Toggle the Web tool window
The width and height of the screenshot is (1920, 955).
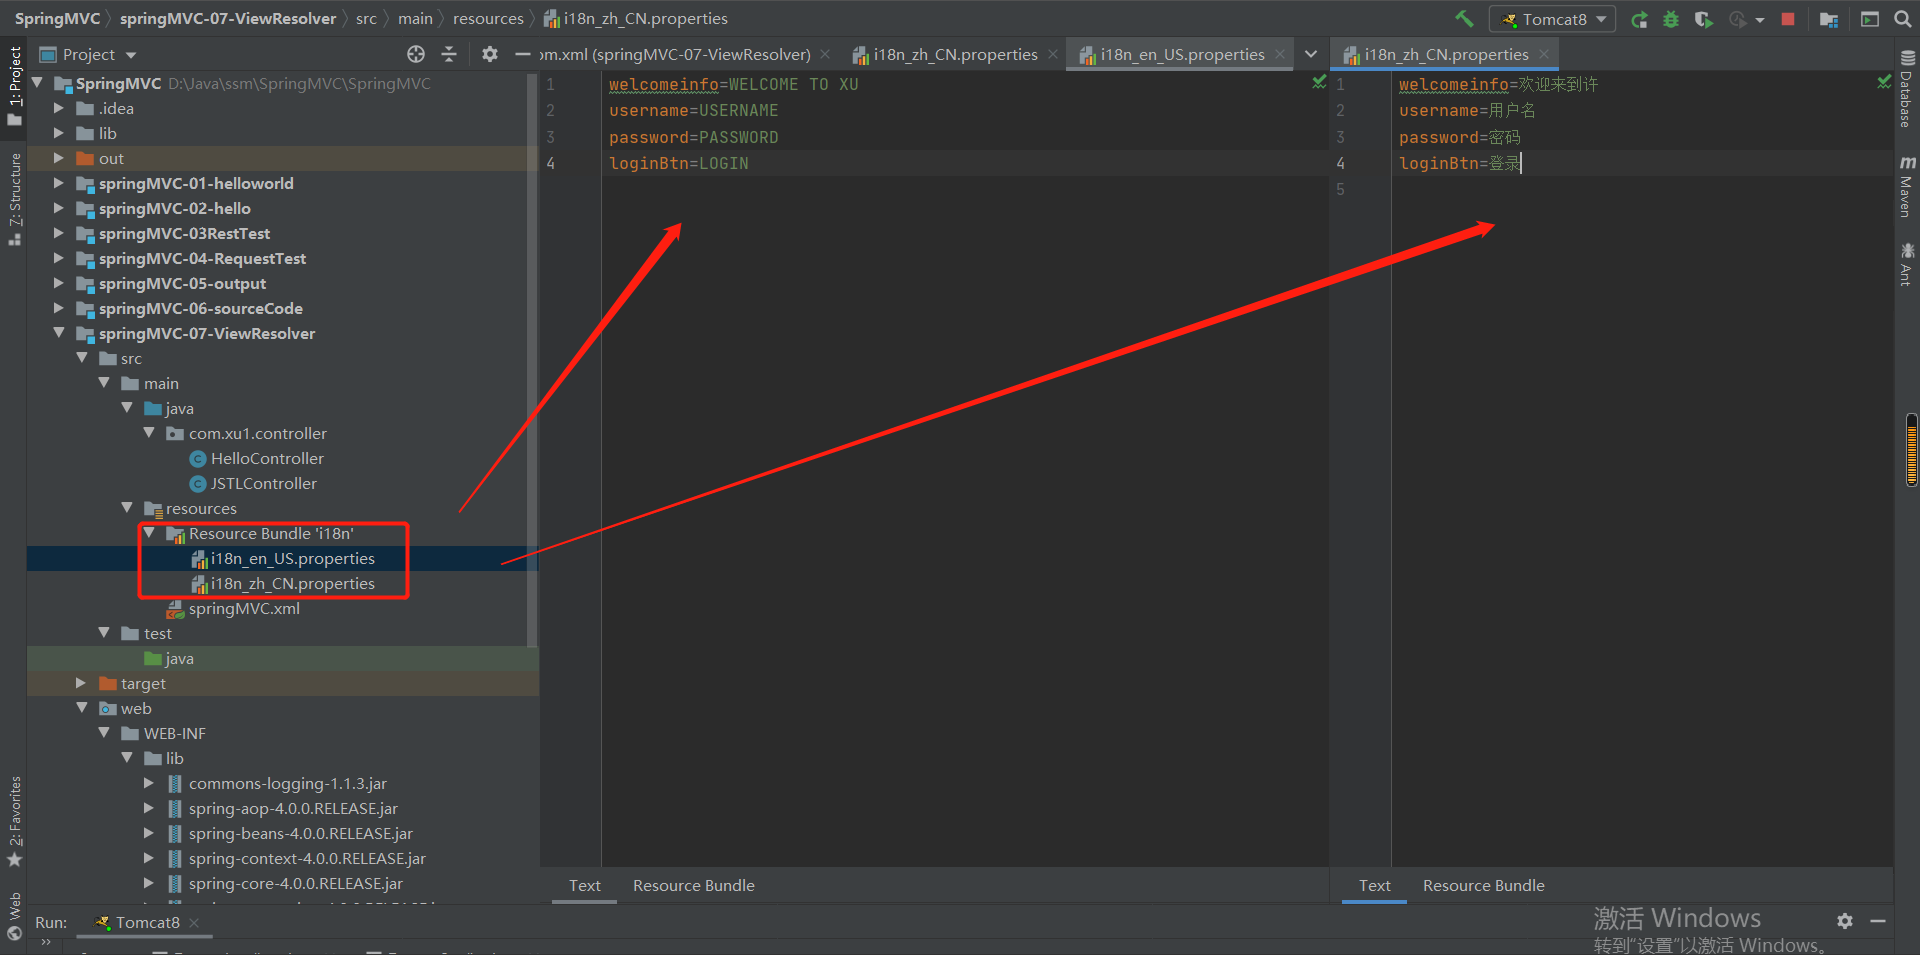tap(14, 916)
